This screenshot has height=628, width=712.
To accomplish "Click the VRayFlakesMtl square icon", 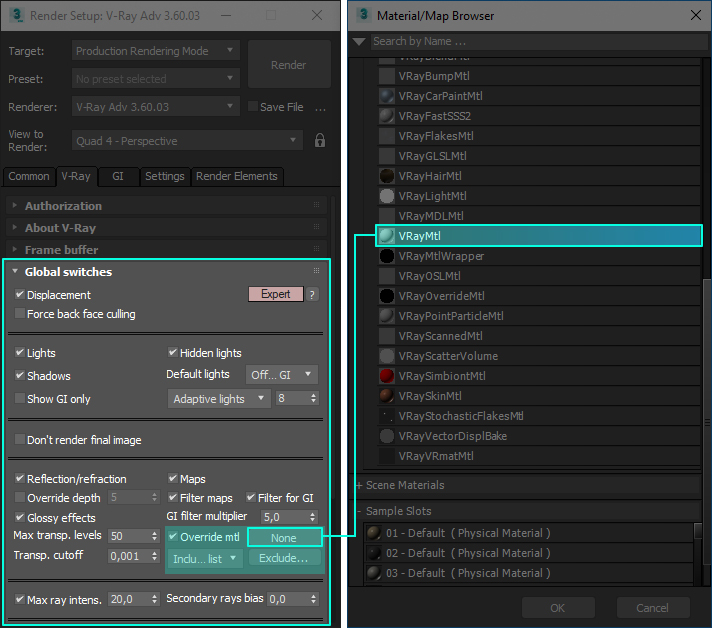I will [386, 136].
